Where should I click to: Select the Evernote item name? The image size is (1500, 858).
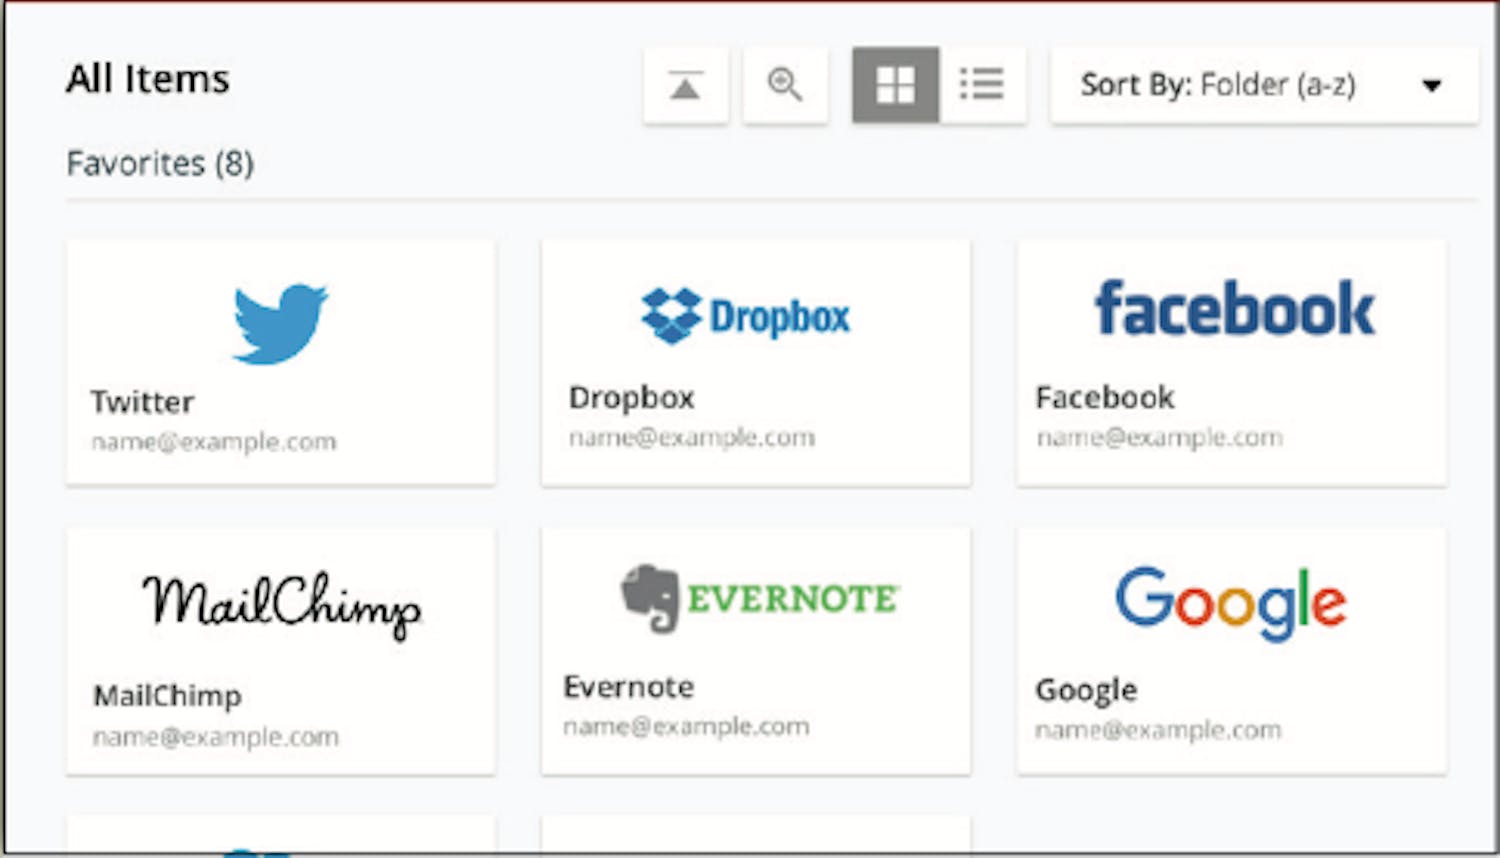(628, 687)
